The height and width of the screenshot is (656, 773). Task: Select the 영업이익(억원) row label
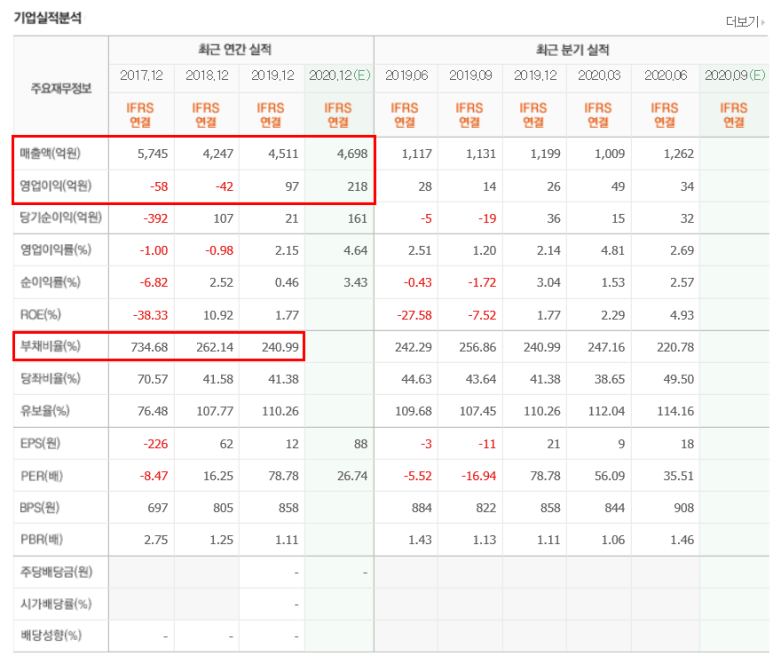(x=55, y=186)
